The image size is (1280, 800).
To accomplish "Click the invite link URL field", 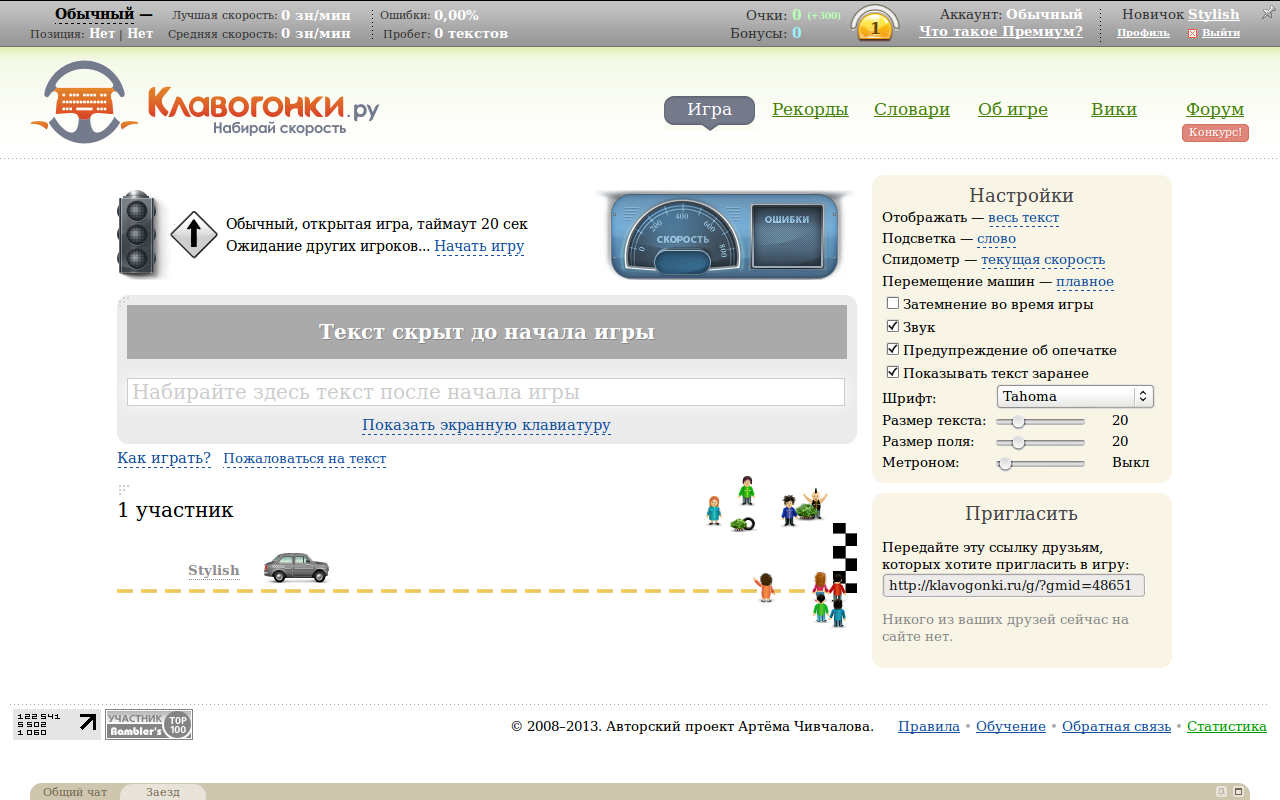I will coord(1013,585).
